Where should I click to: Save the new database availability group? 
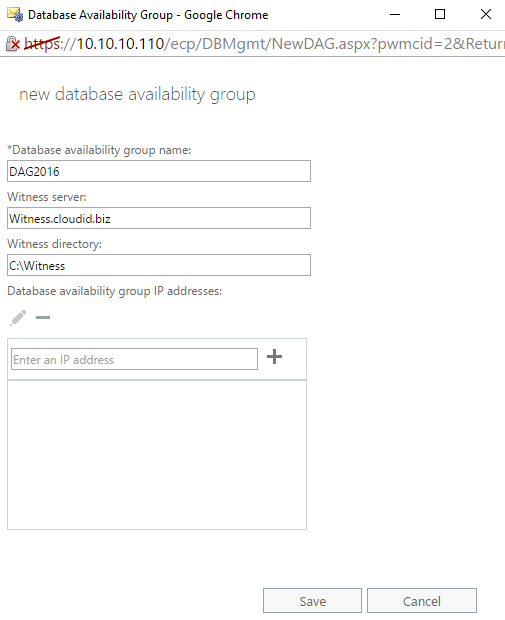(x=312, y=601)
